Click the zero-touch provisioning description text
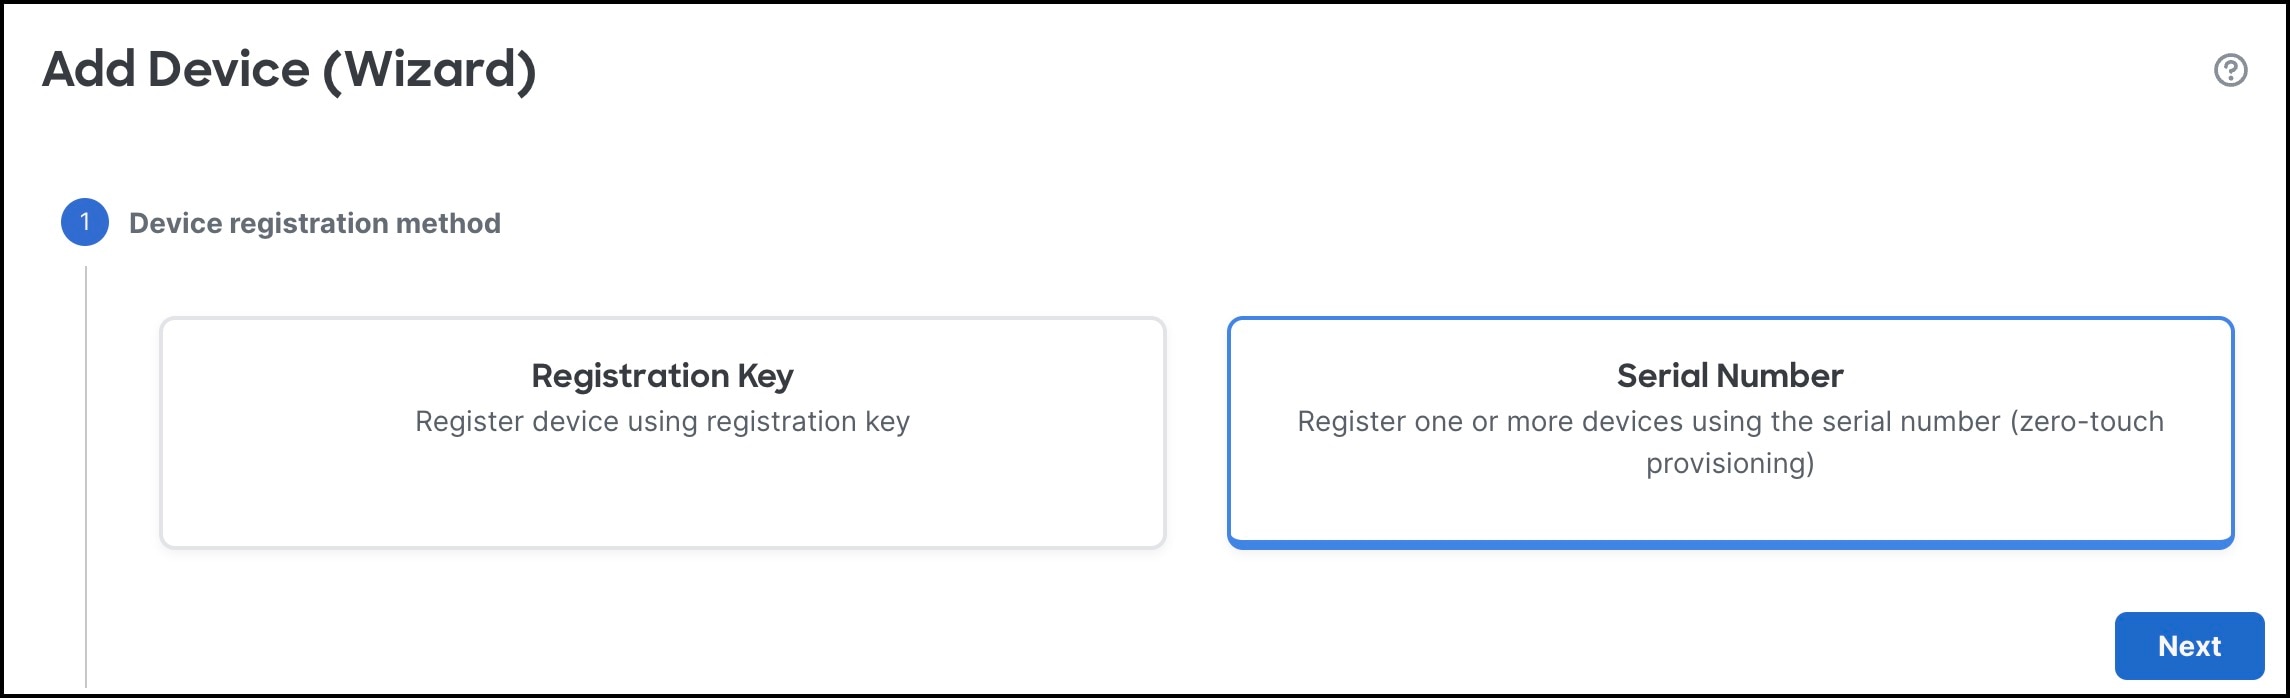This screenshot has height=698, width=2290. tap(1729, 440)
